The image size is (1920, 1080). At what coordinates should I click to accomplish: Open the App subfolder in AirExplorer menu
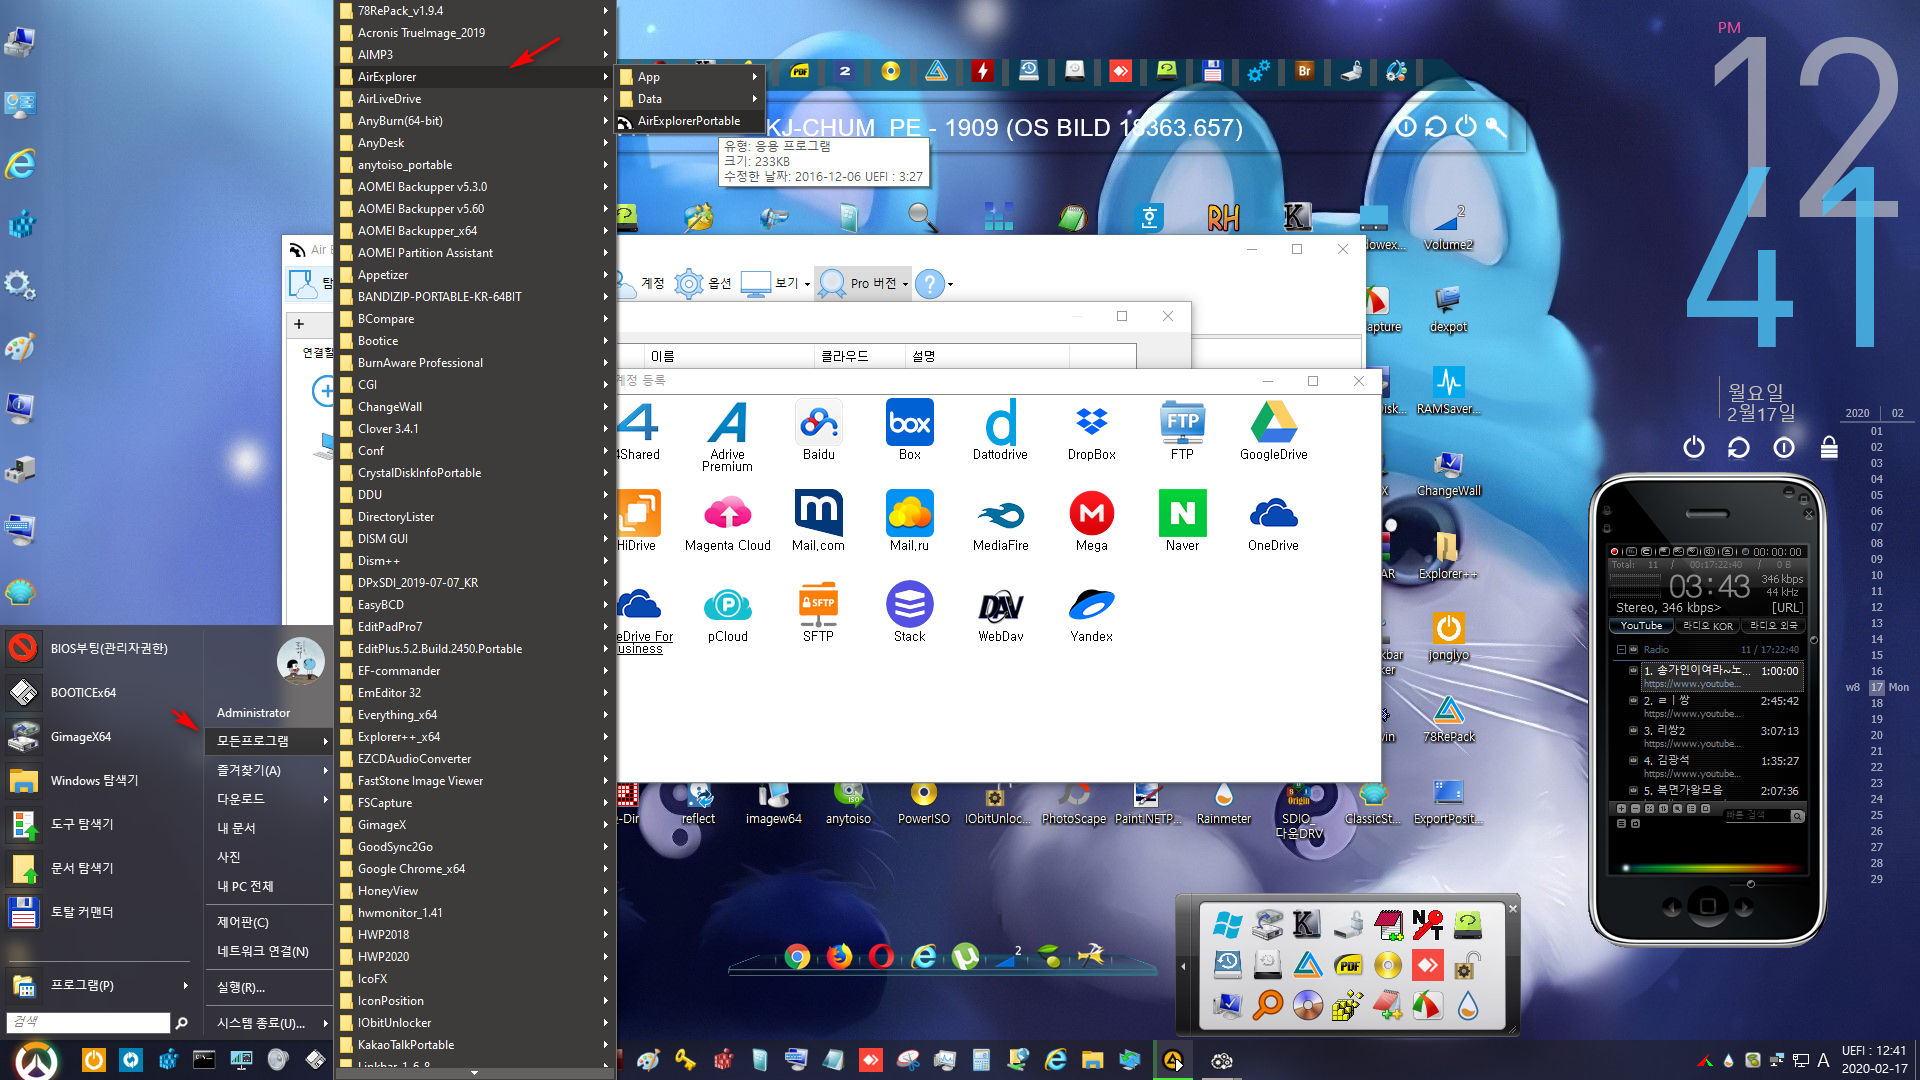click(690, 77)
